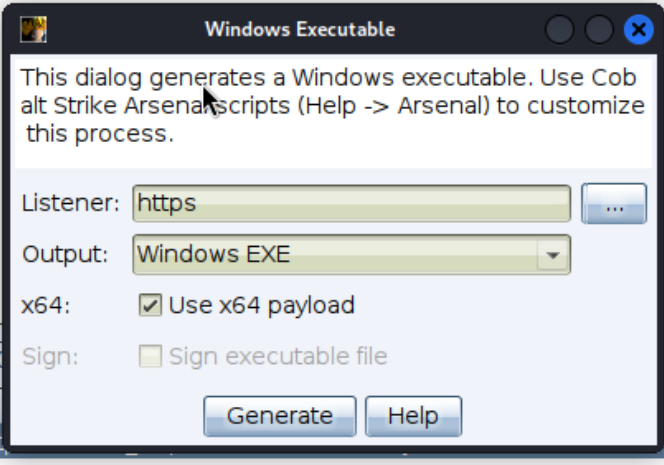Click the Listener field containing https
Image resolution: width=664 pixels, height=465 pixels.
(351, 204)
